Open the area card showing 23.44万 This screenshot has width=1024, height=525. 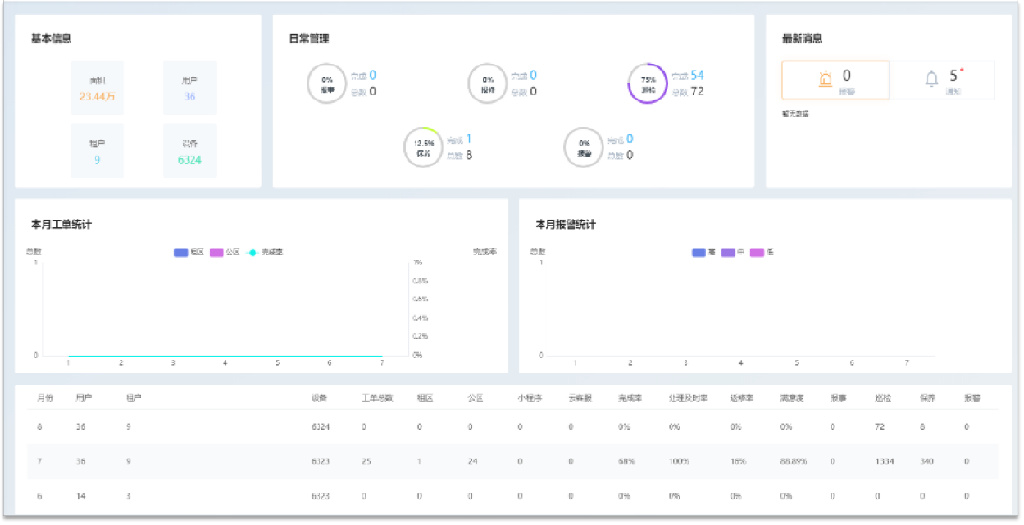97,88
